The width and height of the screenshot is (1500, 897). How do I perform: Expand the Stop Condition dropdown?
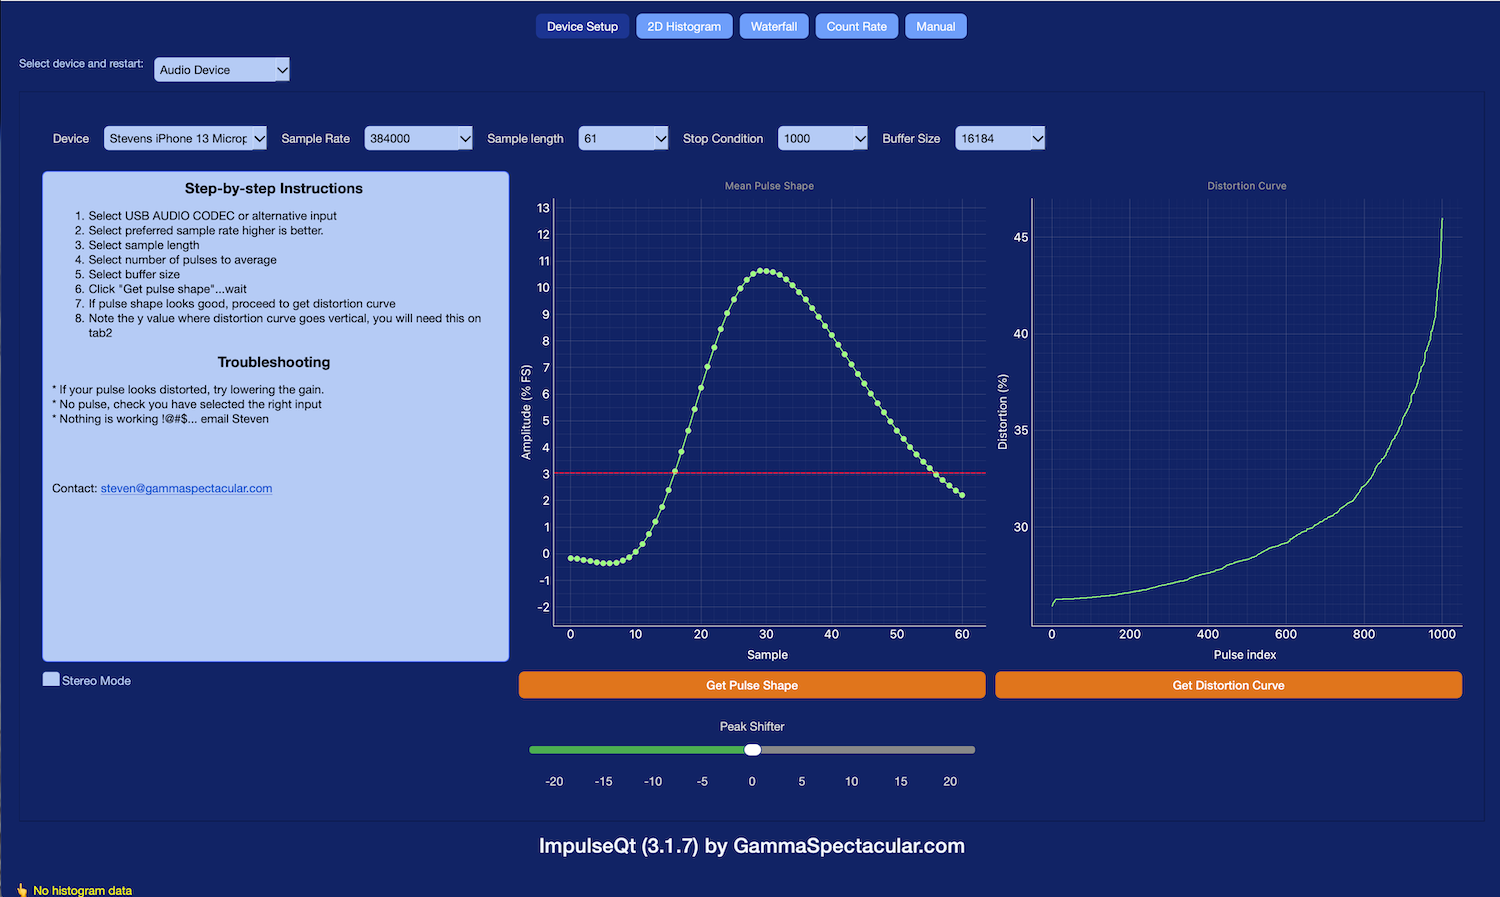point(822,139)
